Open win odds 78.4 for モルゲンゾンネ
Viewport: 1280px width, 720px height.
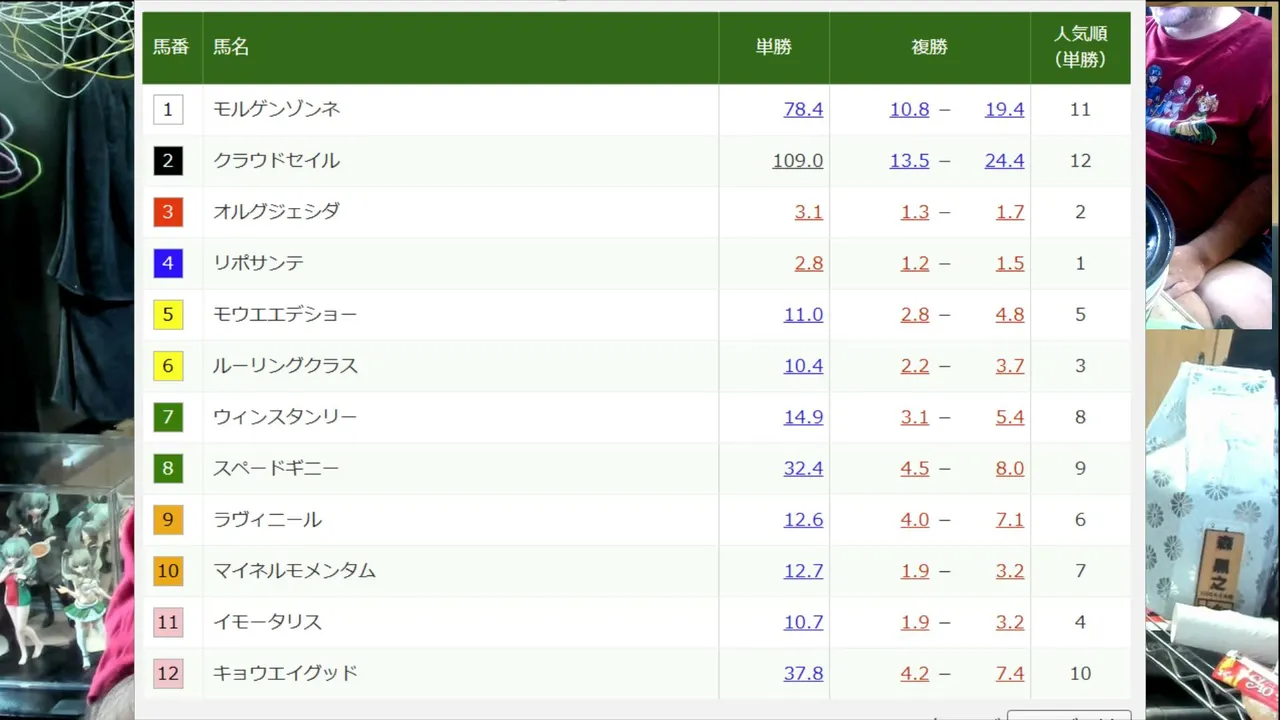pos(803,109)
